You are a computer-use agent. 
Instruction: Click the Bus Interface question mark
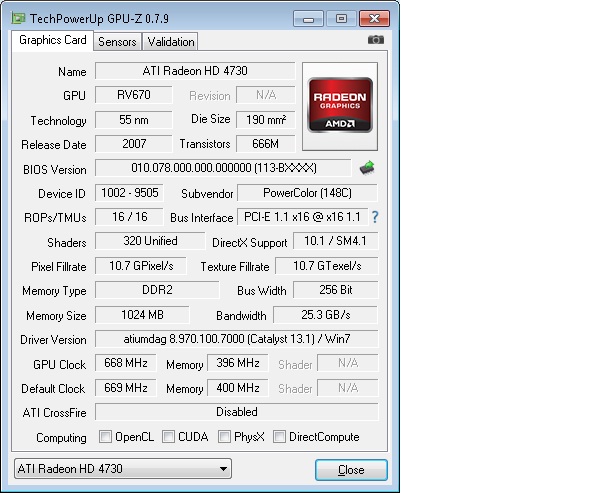pyautogui.click(x=375, y=217)
